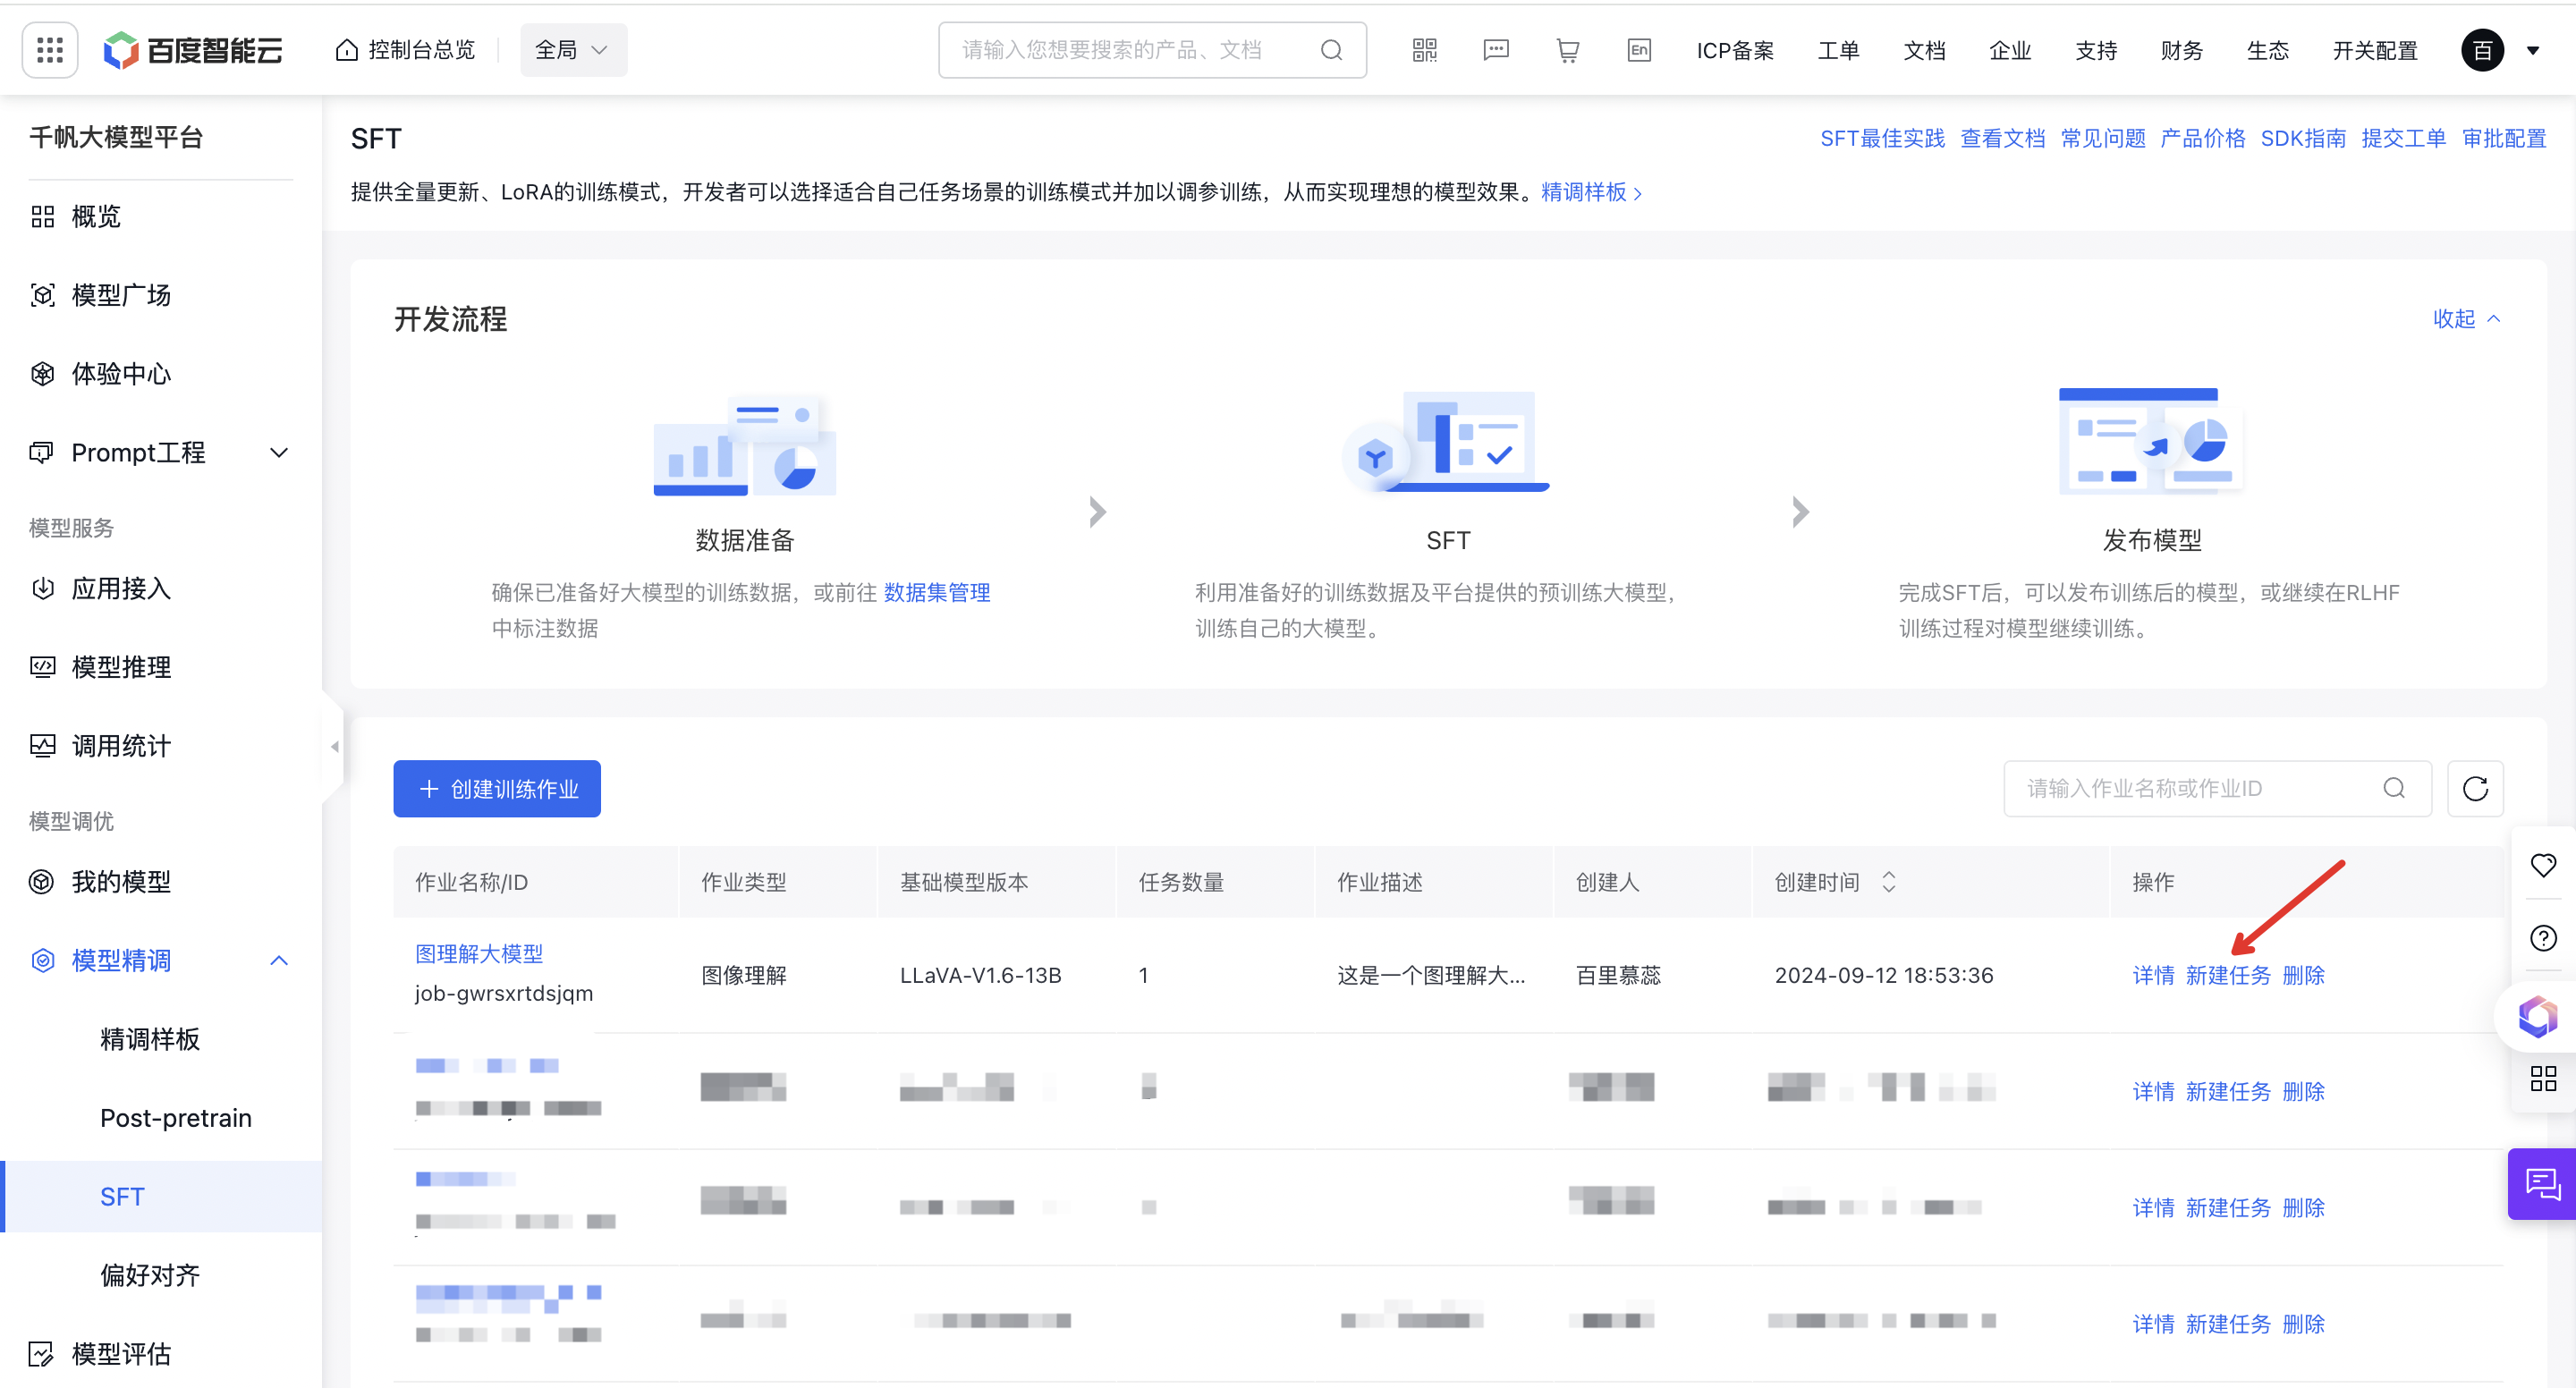Open the QR code icon in header
Image resolution: width=2576 pixels, height=1388 pixels.
1424,49
